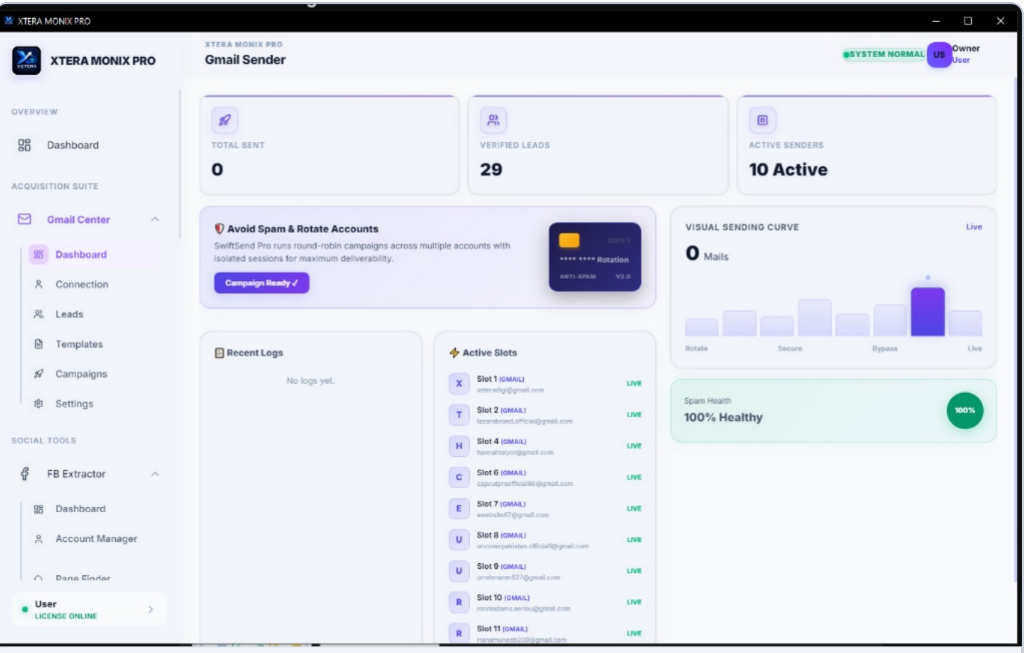The height and width of the screenshot is (653, 1032).
Task: Click the 'Bypass' label under curve
Action: click(885, 348)
